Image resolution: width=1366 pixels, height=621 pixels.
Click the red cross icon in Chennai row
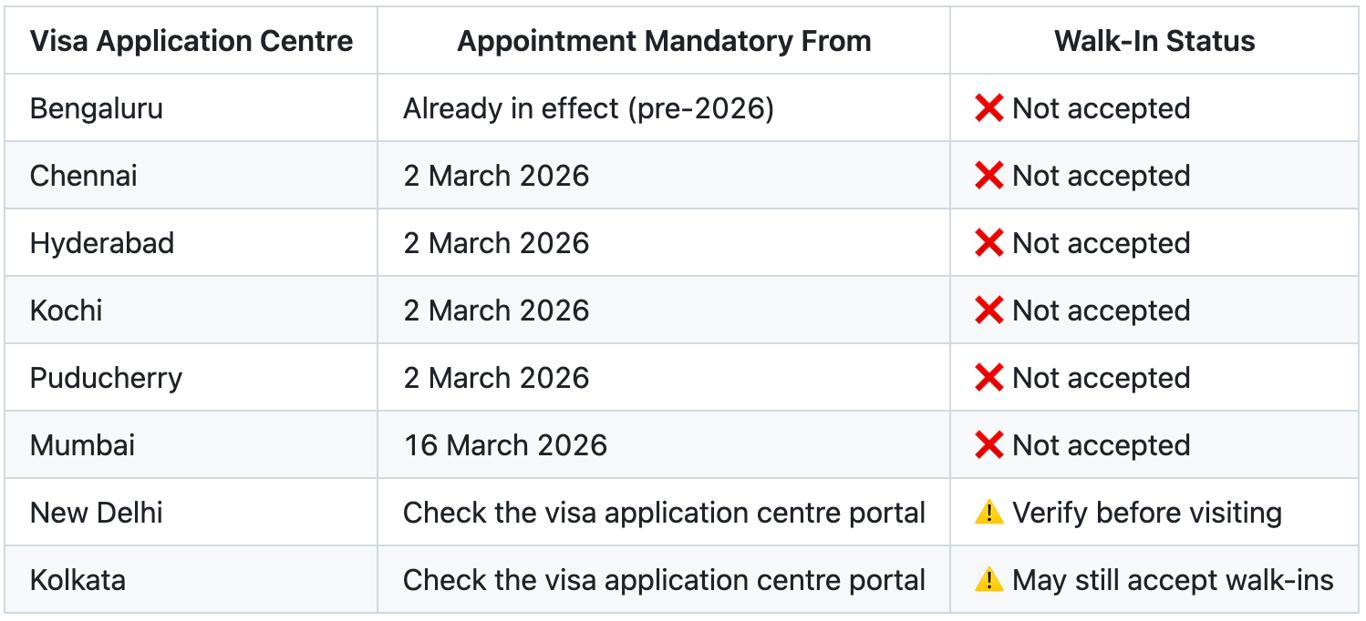coord(988,176)
